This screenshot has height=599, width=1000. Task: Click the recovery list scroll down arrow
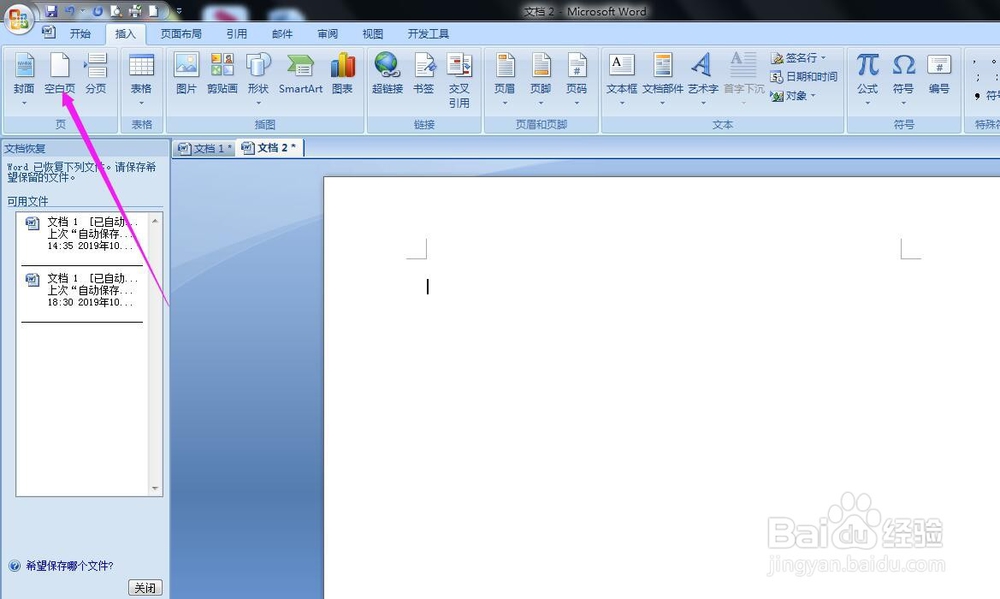tap(155, 489)
